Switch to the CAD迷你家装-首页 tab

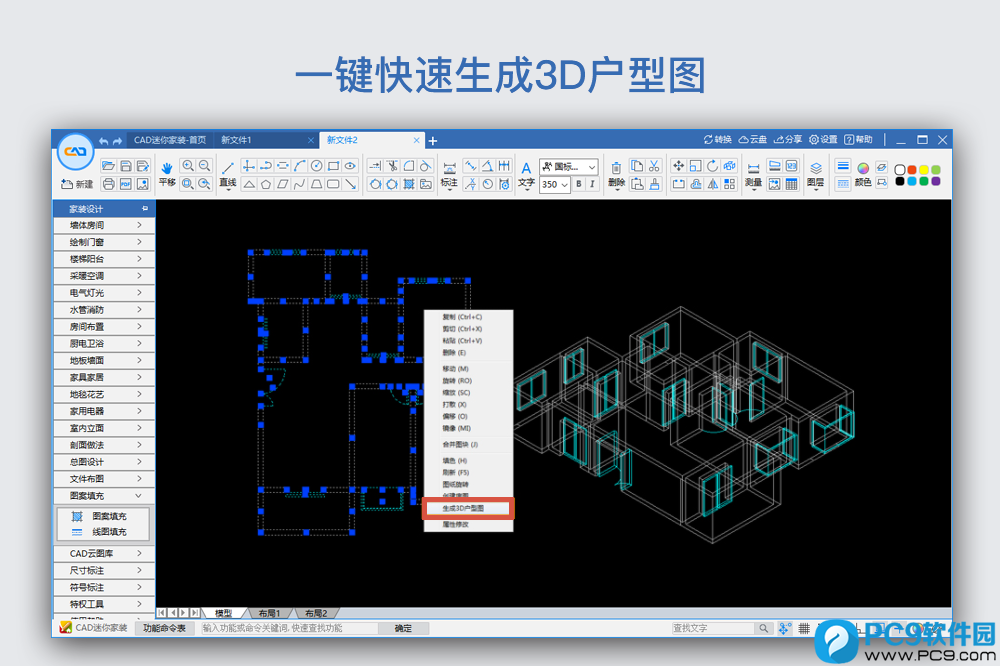click(x=170, y=140)
